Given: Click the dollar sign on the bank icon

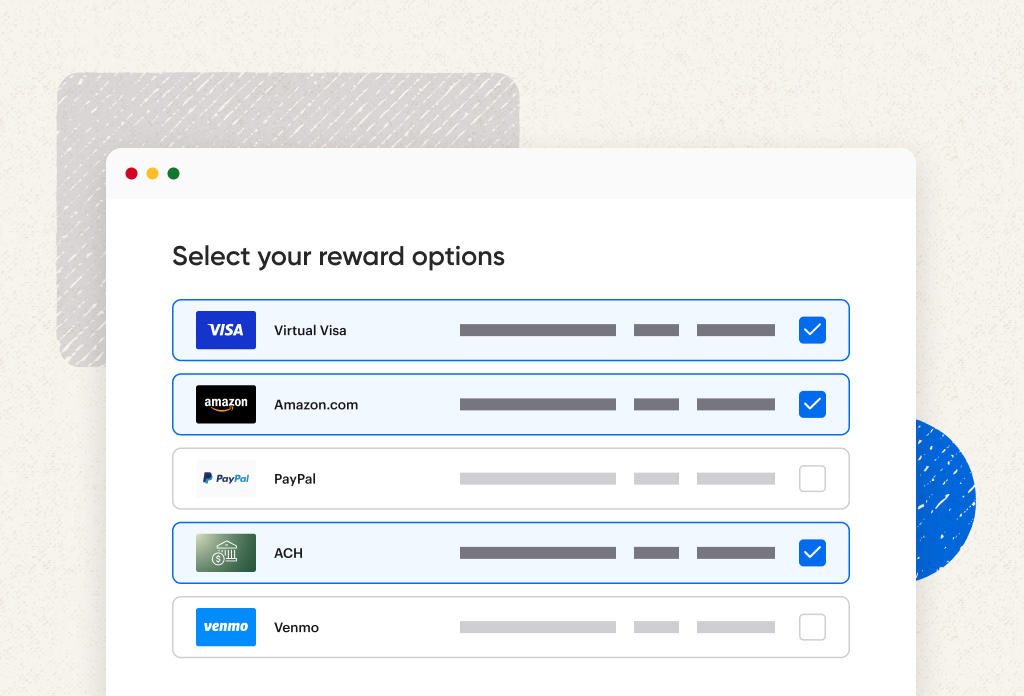Looking at the screenshot, I should 220,557.
